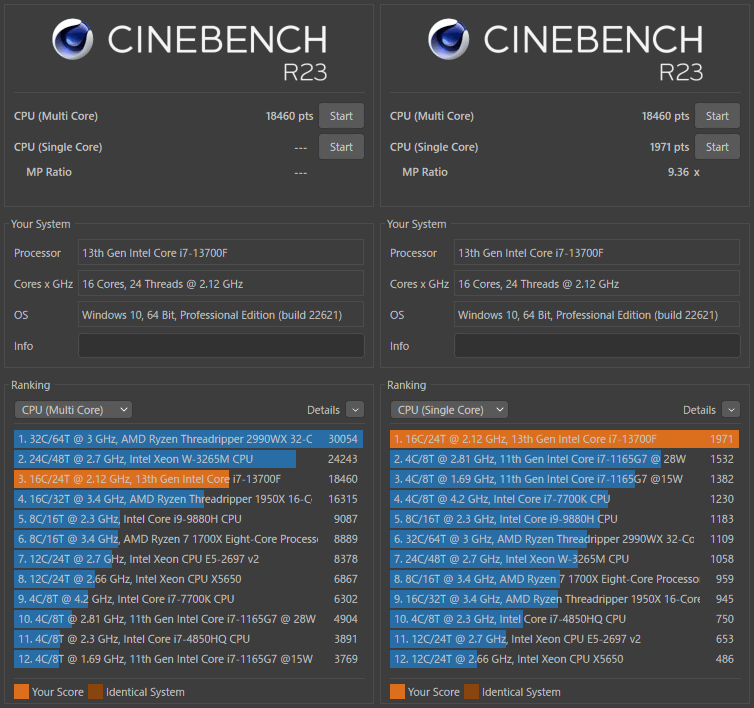The height and width of the screenshot is (708, 754).
Task: Select i7-1165G7 @15W row scoring 3769
Action: (x=188, y=659)
